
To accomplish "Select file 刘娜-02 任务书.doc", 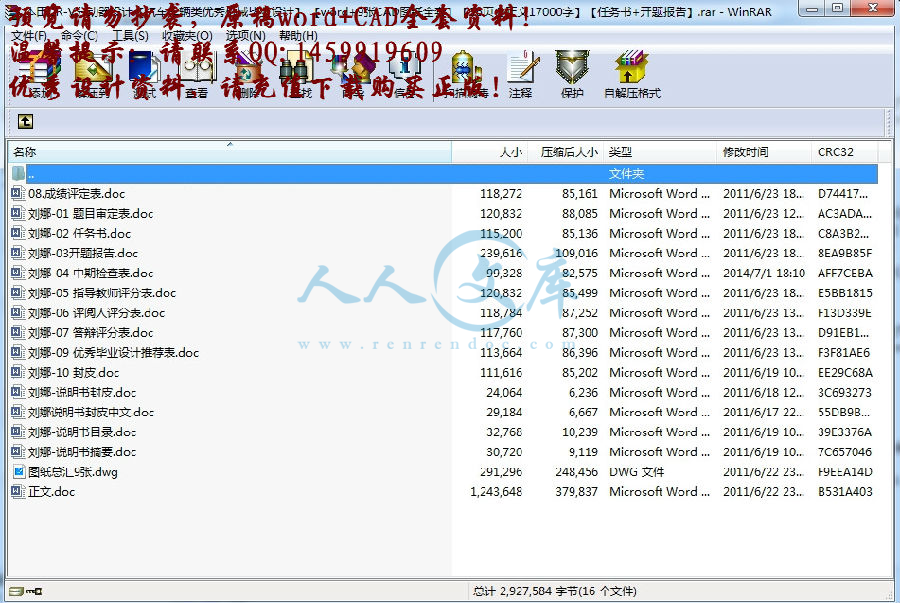I will (443, 234).
